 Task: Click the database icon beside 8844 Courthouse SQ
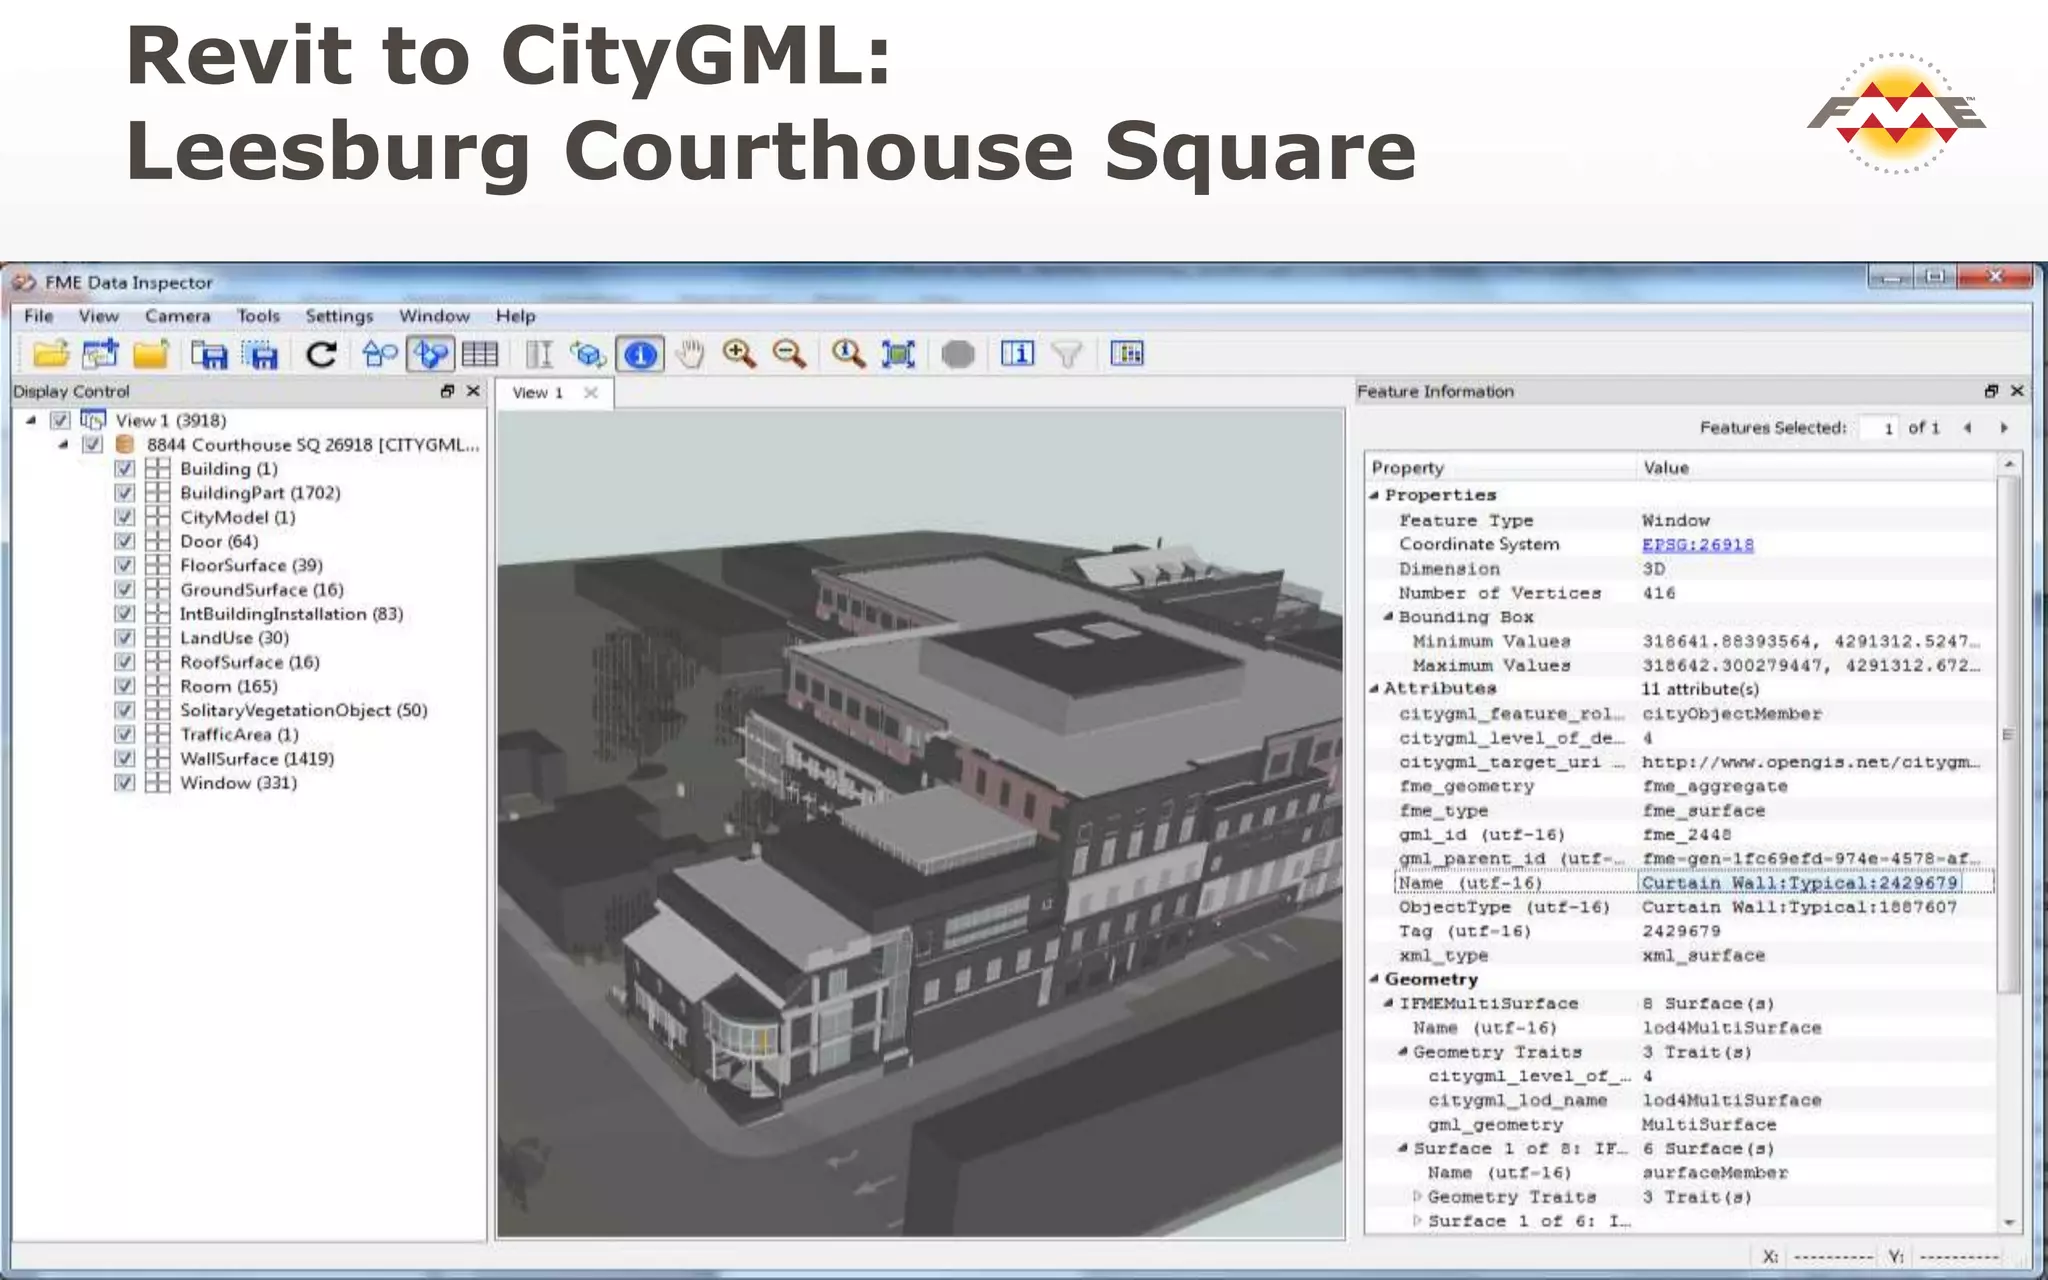point(125,444)
